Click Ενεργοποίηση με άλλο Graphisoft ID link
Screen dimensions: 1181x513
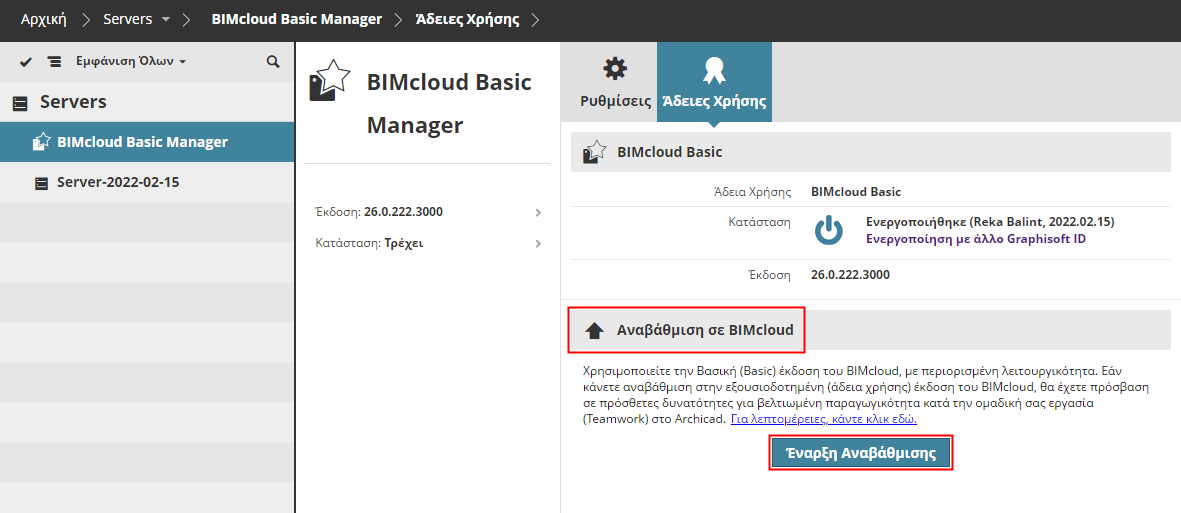click(976, 240)
